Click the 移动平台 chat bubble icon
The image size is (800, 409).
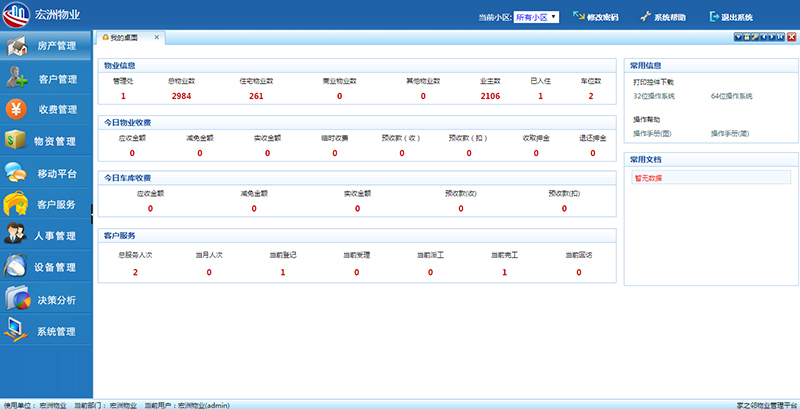point(15,173)
